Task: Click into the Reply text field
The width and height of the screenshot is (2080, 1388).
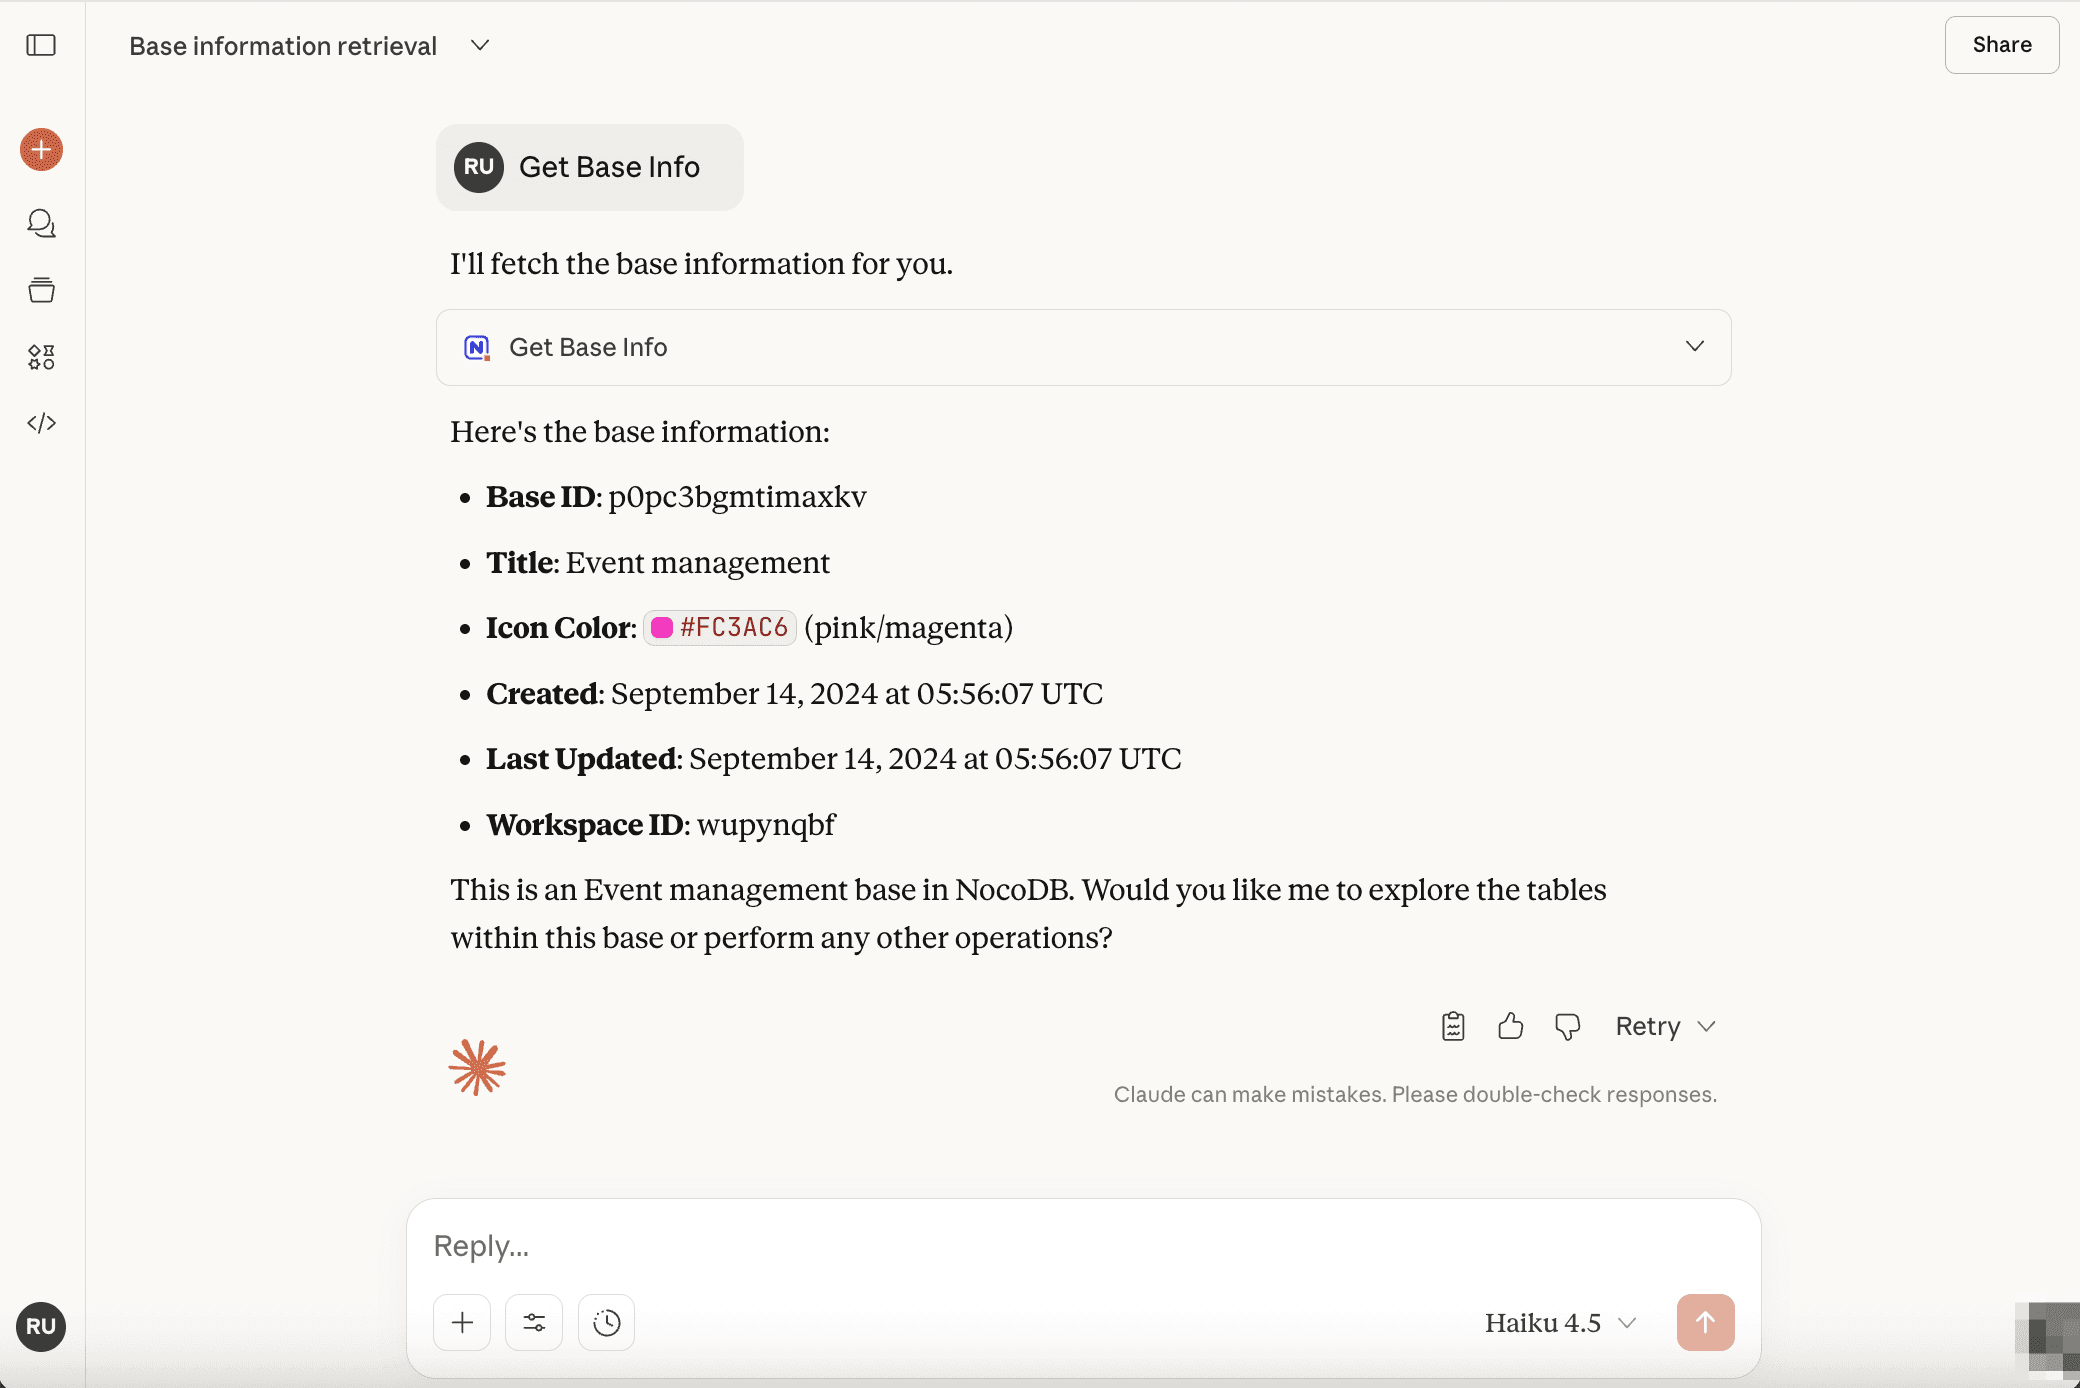Action: click(1000, 1246)
